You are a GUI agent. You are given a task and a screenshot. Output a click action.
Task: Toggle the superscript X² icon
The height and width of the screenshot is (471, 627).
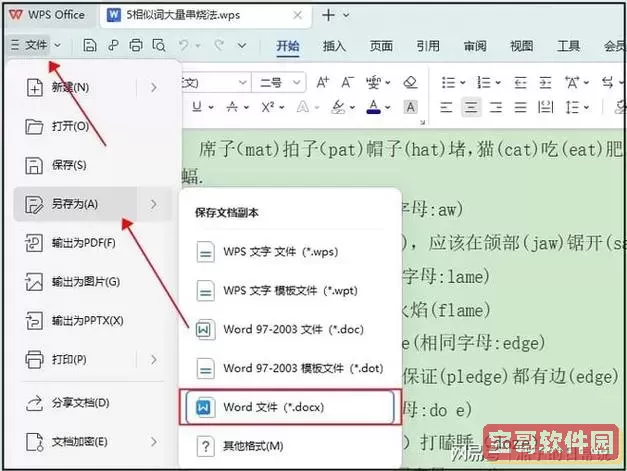tap(268, 107)
